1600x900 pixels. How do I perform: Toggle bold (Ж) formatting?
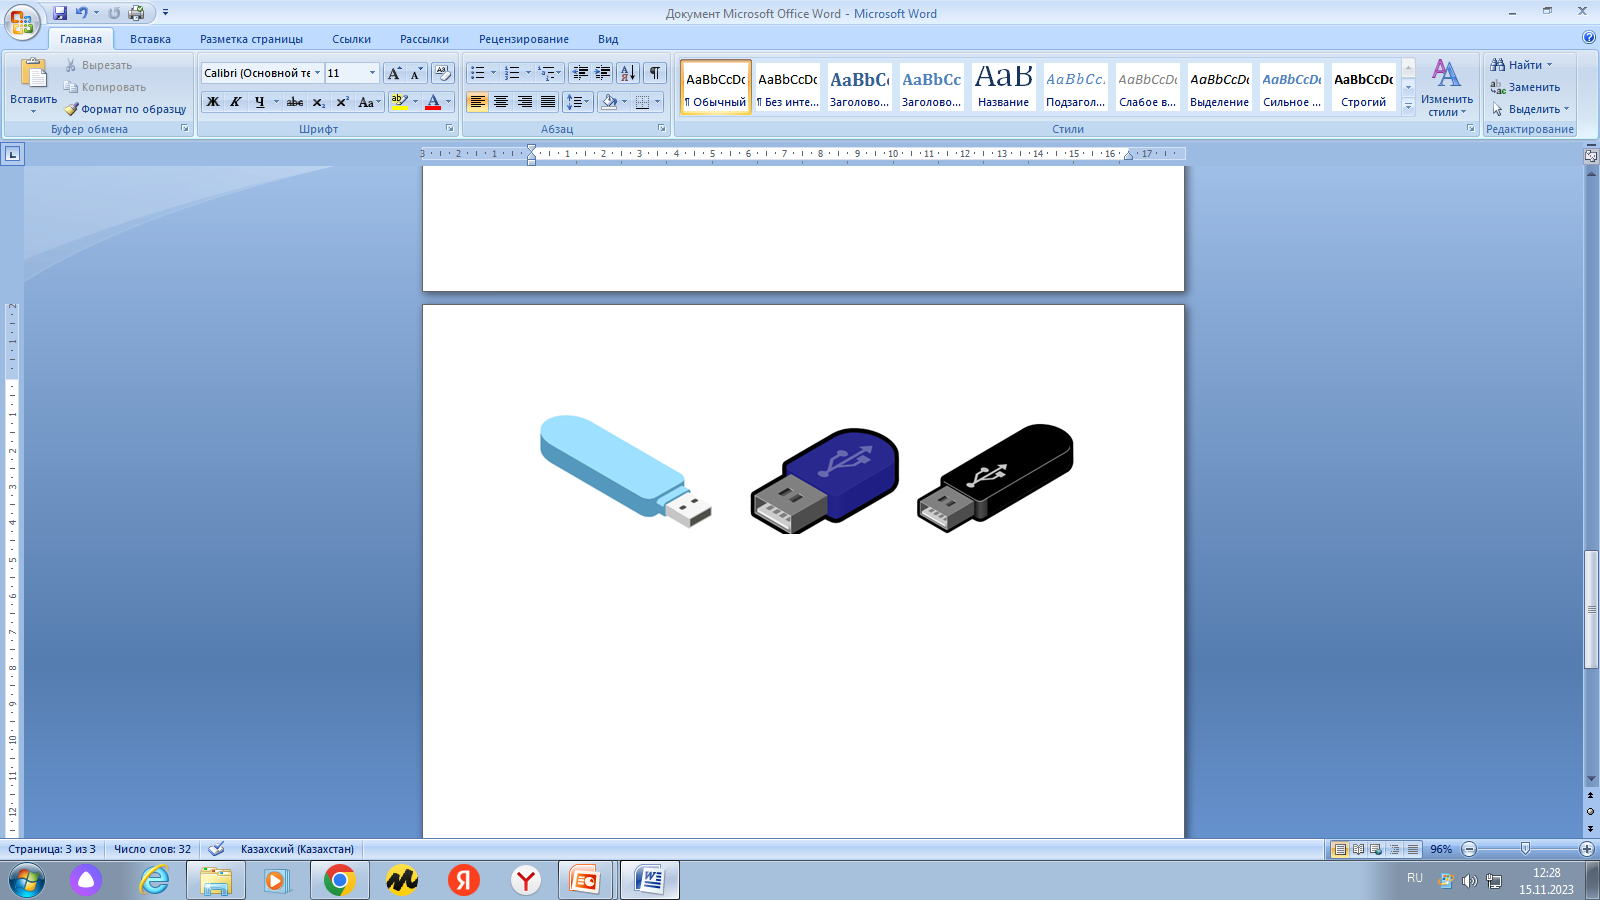[x=213, y=102]
